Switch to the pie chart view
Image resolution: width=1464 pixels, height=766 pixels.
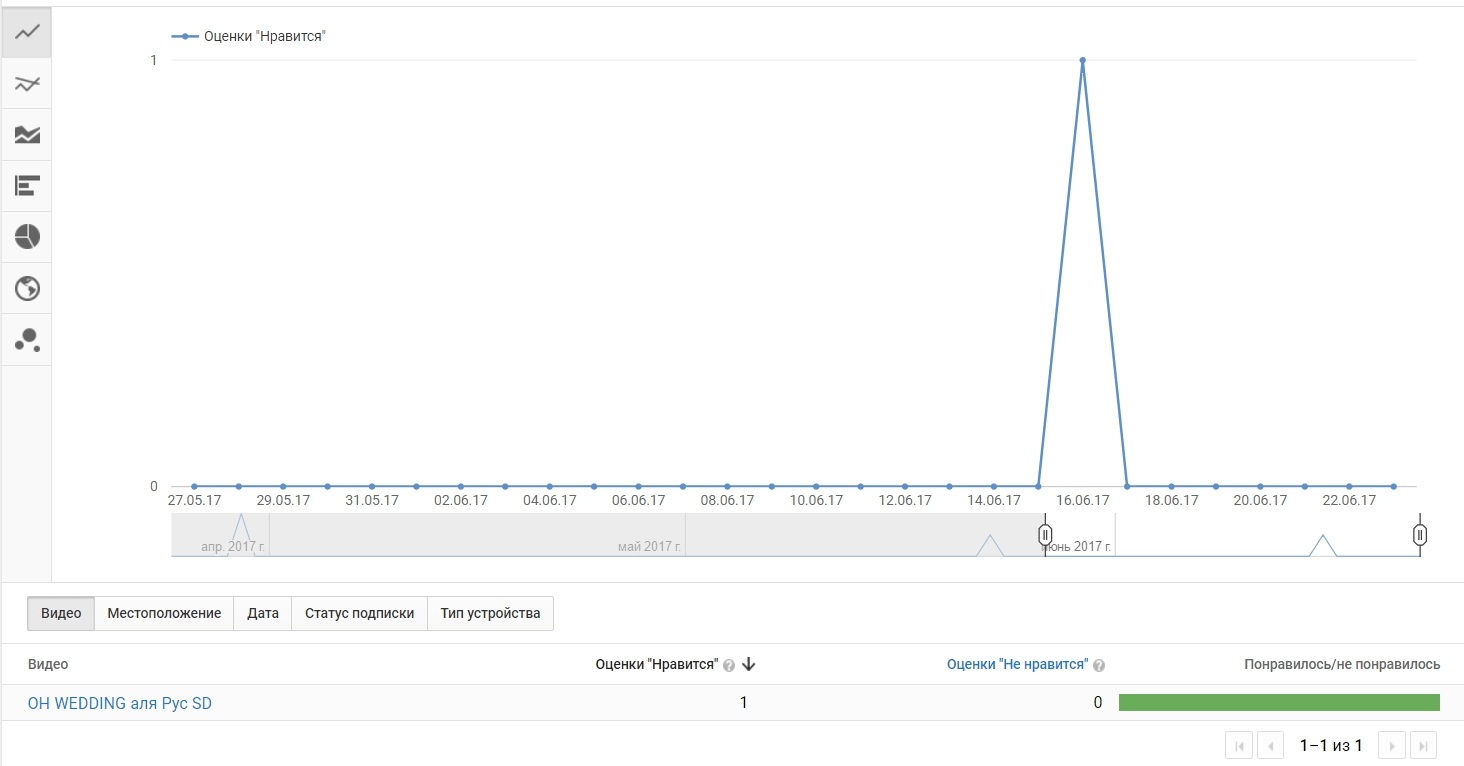pos(27,237)
